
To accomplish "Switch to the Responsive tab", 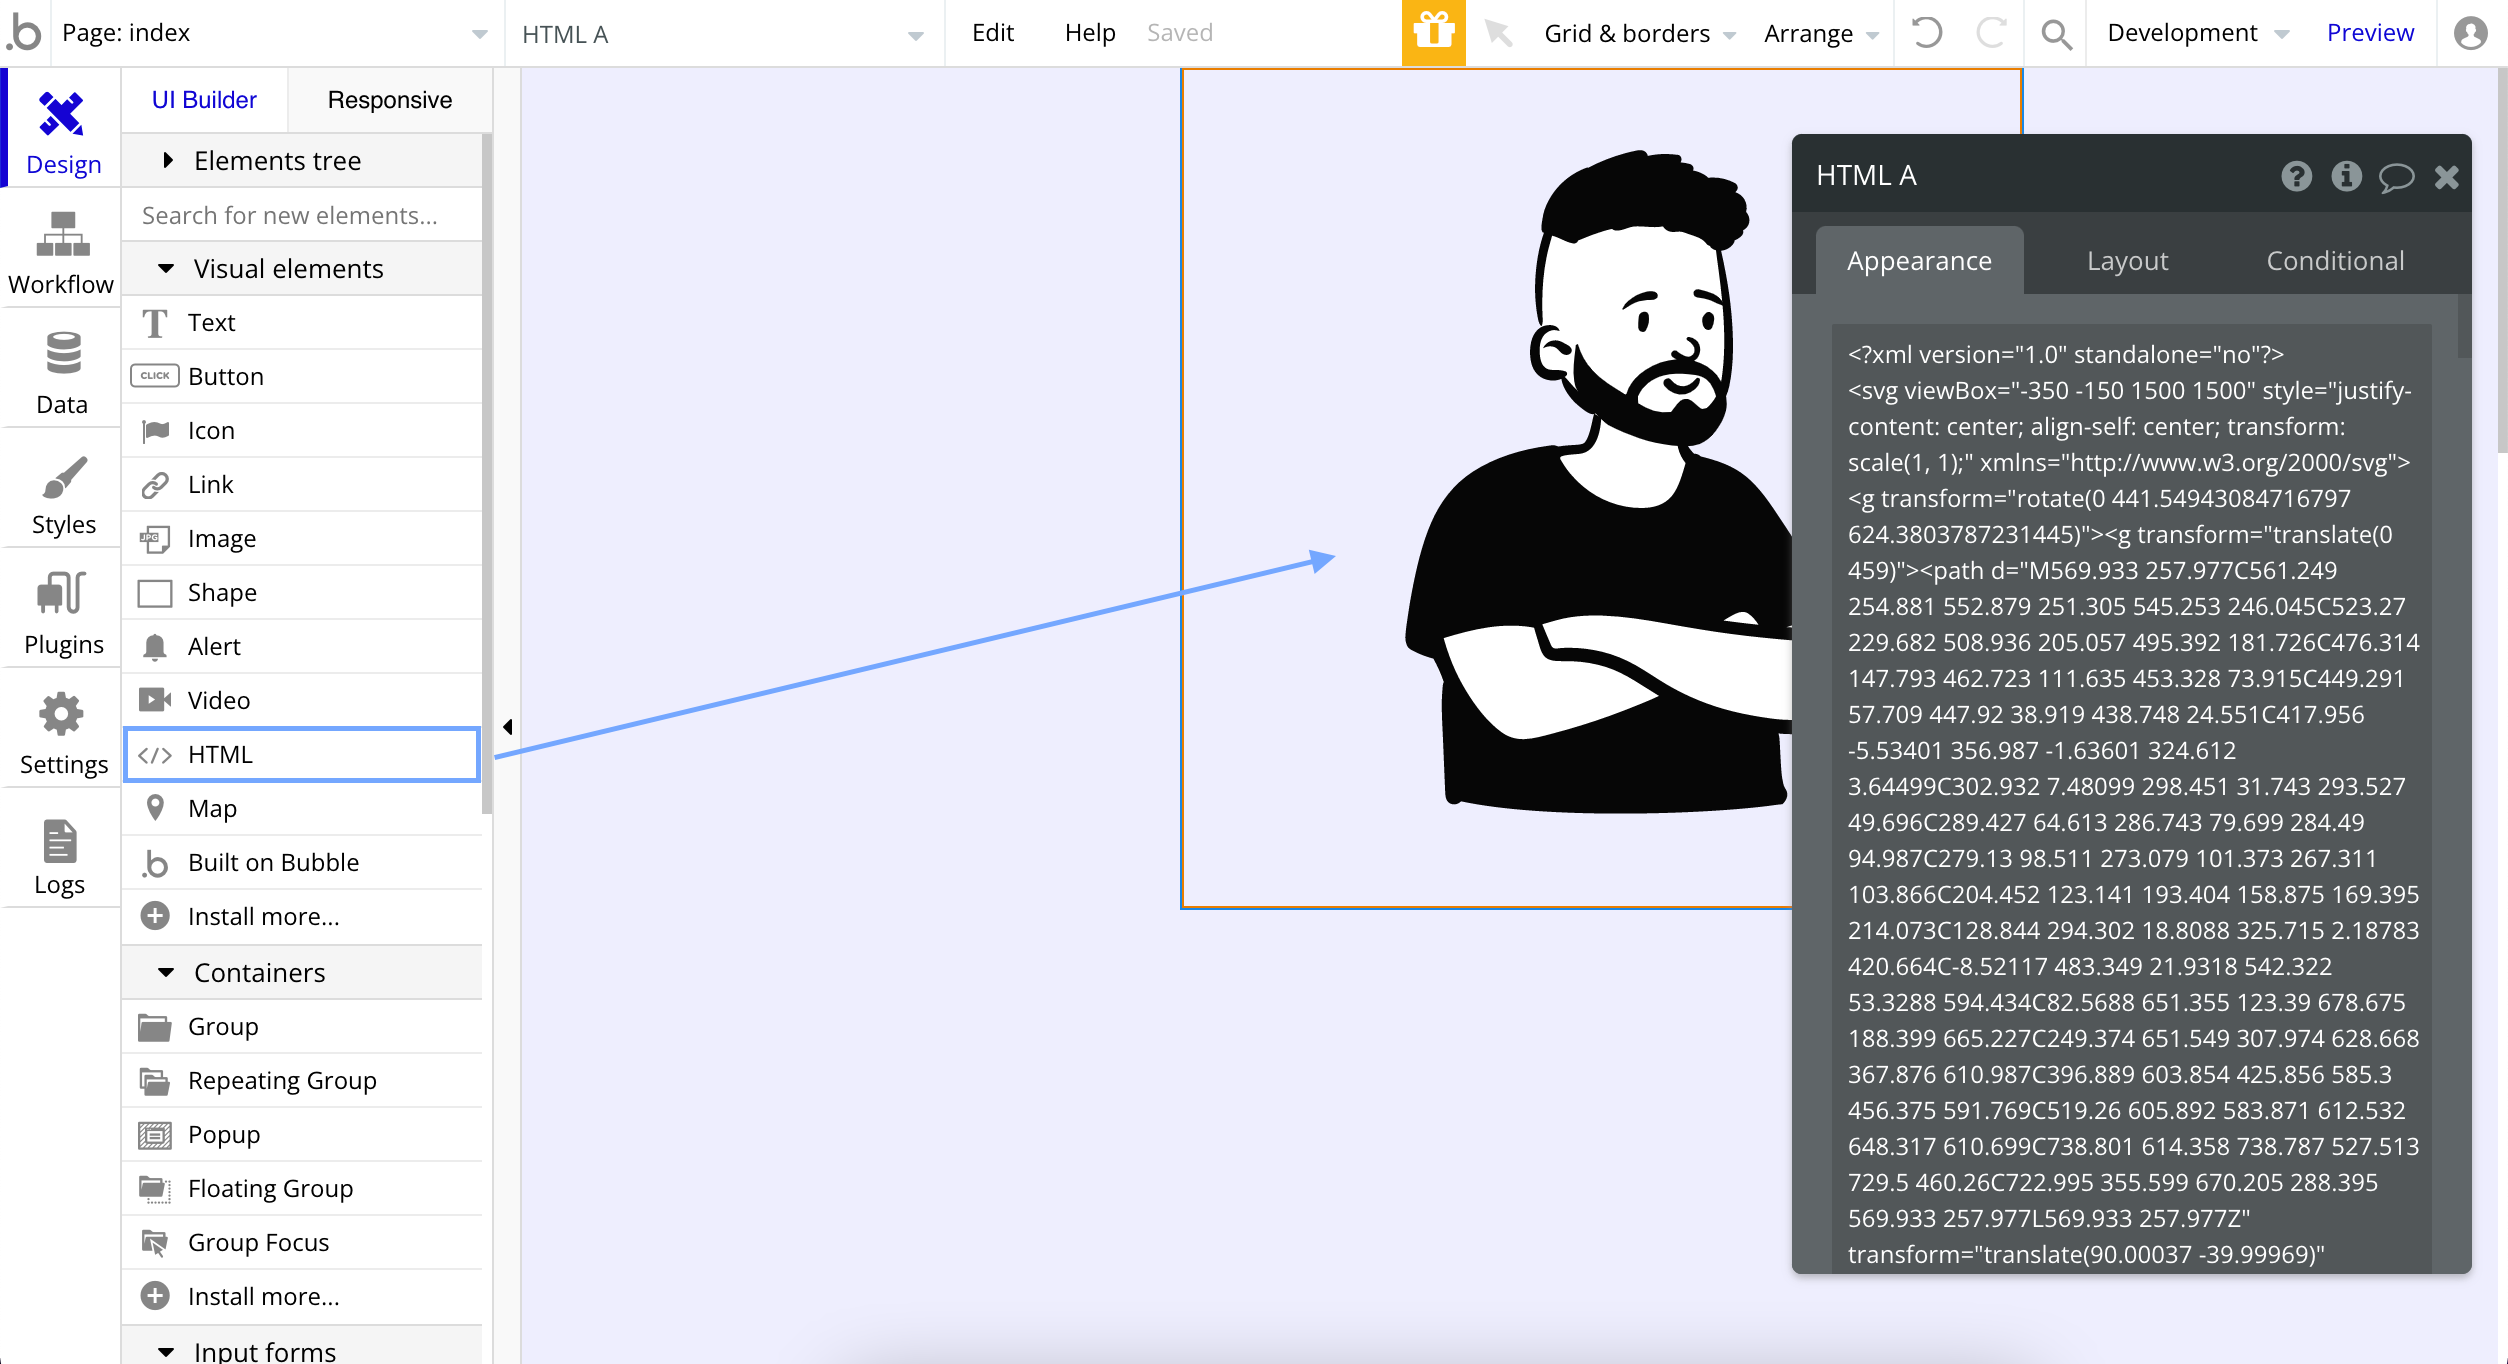I will (389, 100).
